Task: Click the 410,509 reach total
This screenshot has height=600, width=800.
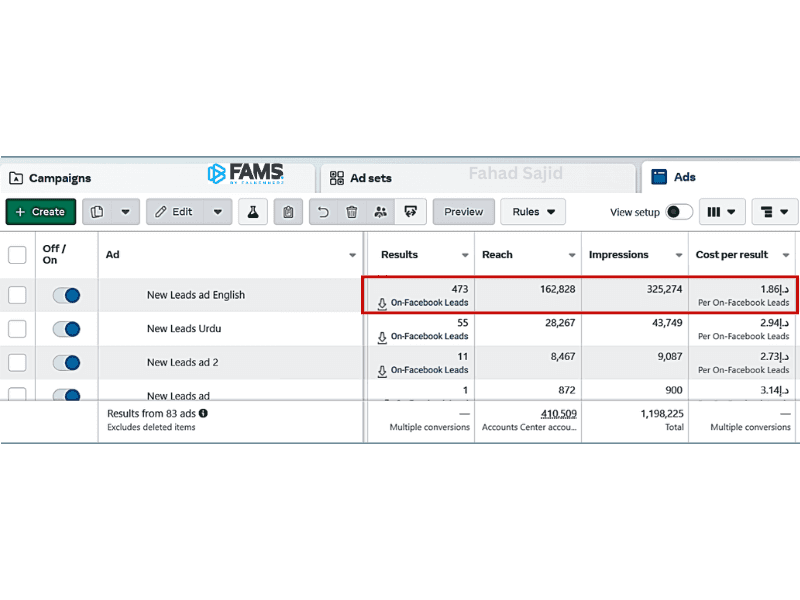Action: point(559,414)
